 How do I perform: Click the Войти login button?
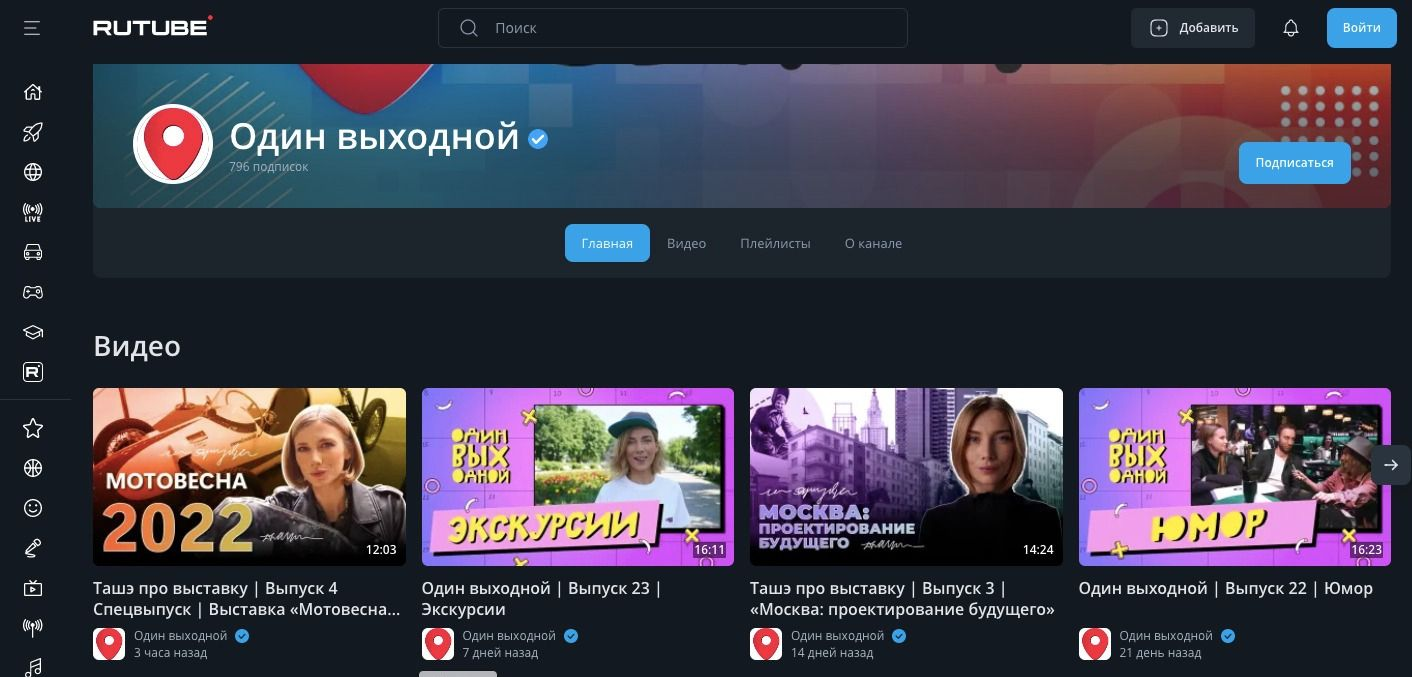click(1361, 28)
